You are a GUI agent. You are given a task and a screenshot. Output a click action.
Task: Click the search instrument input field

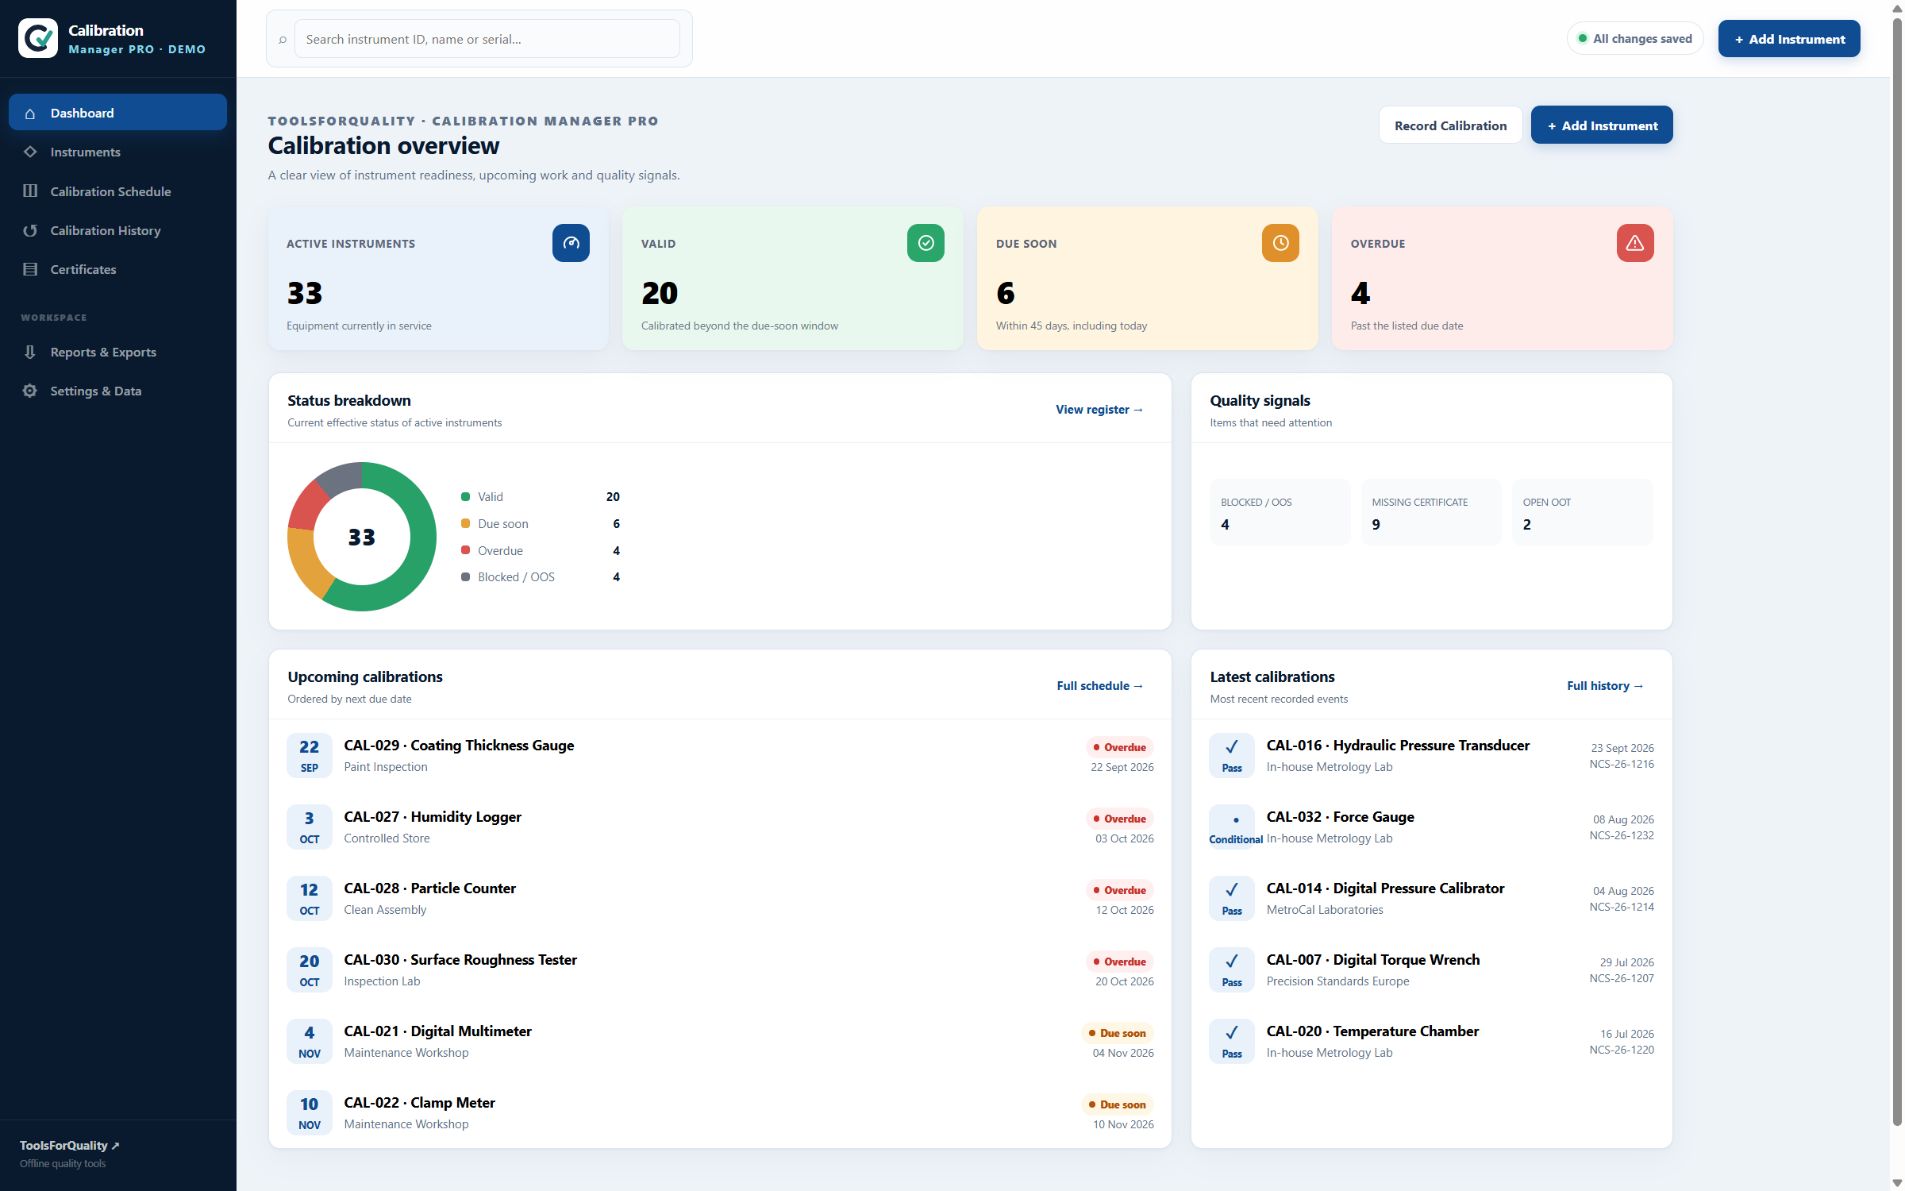coord(487,39)
